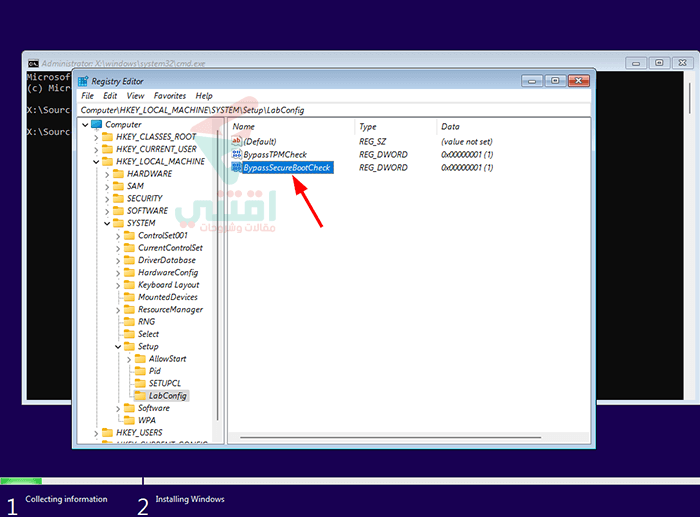Click Keyboard Layout folder icon
This screenshot has height=517, width=700.
pyautogui.click(x=129, y=284)
